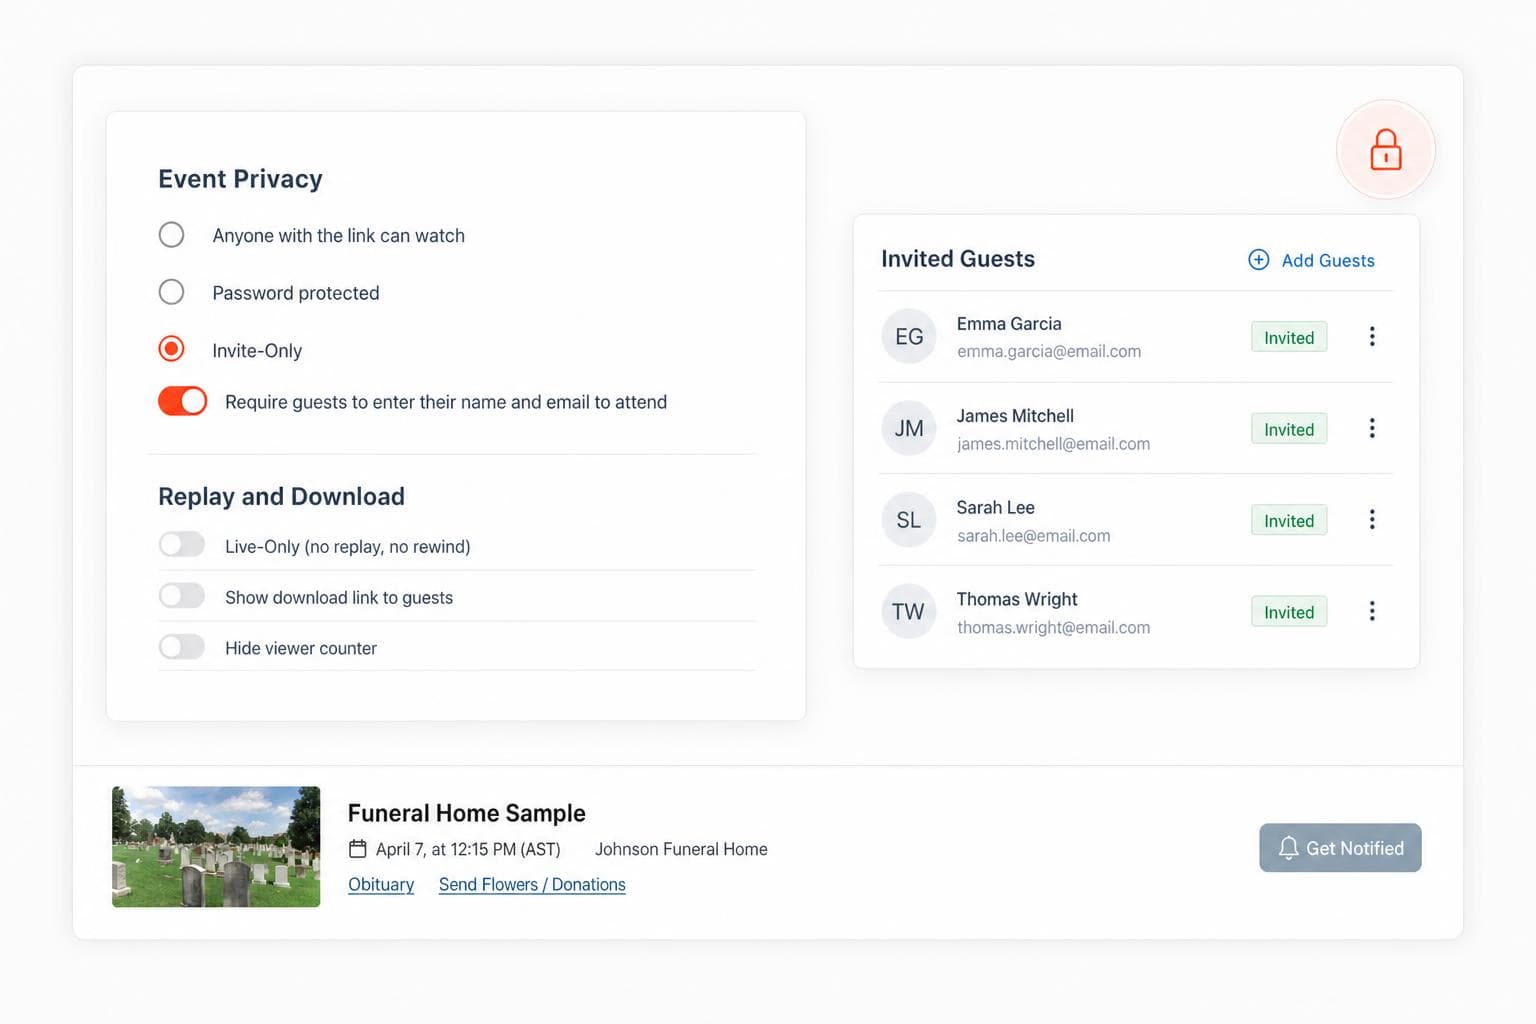The height and width of the screenshot is (1024, 1536).
Task: Click james.mitchell@email.com address
Action: click(x=1053, y=444)
